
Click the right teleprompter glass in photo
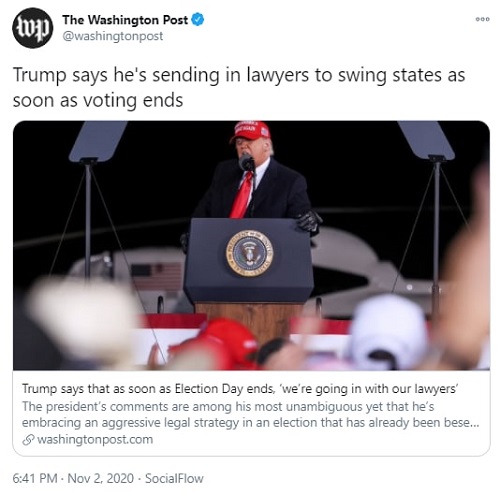[x=426, y=140]
